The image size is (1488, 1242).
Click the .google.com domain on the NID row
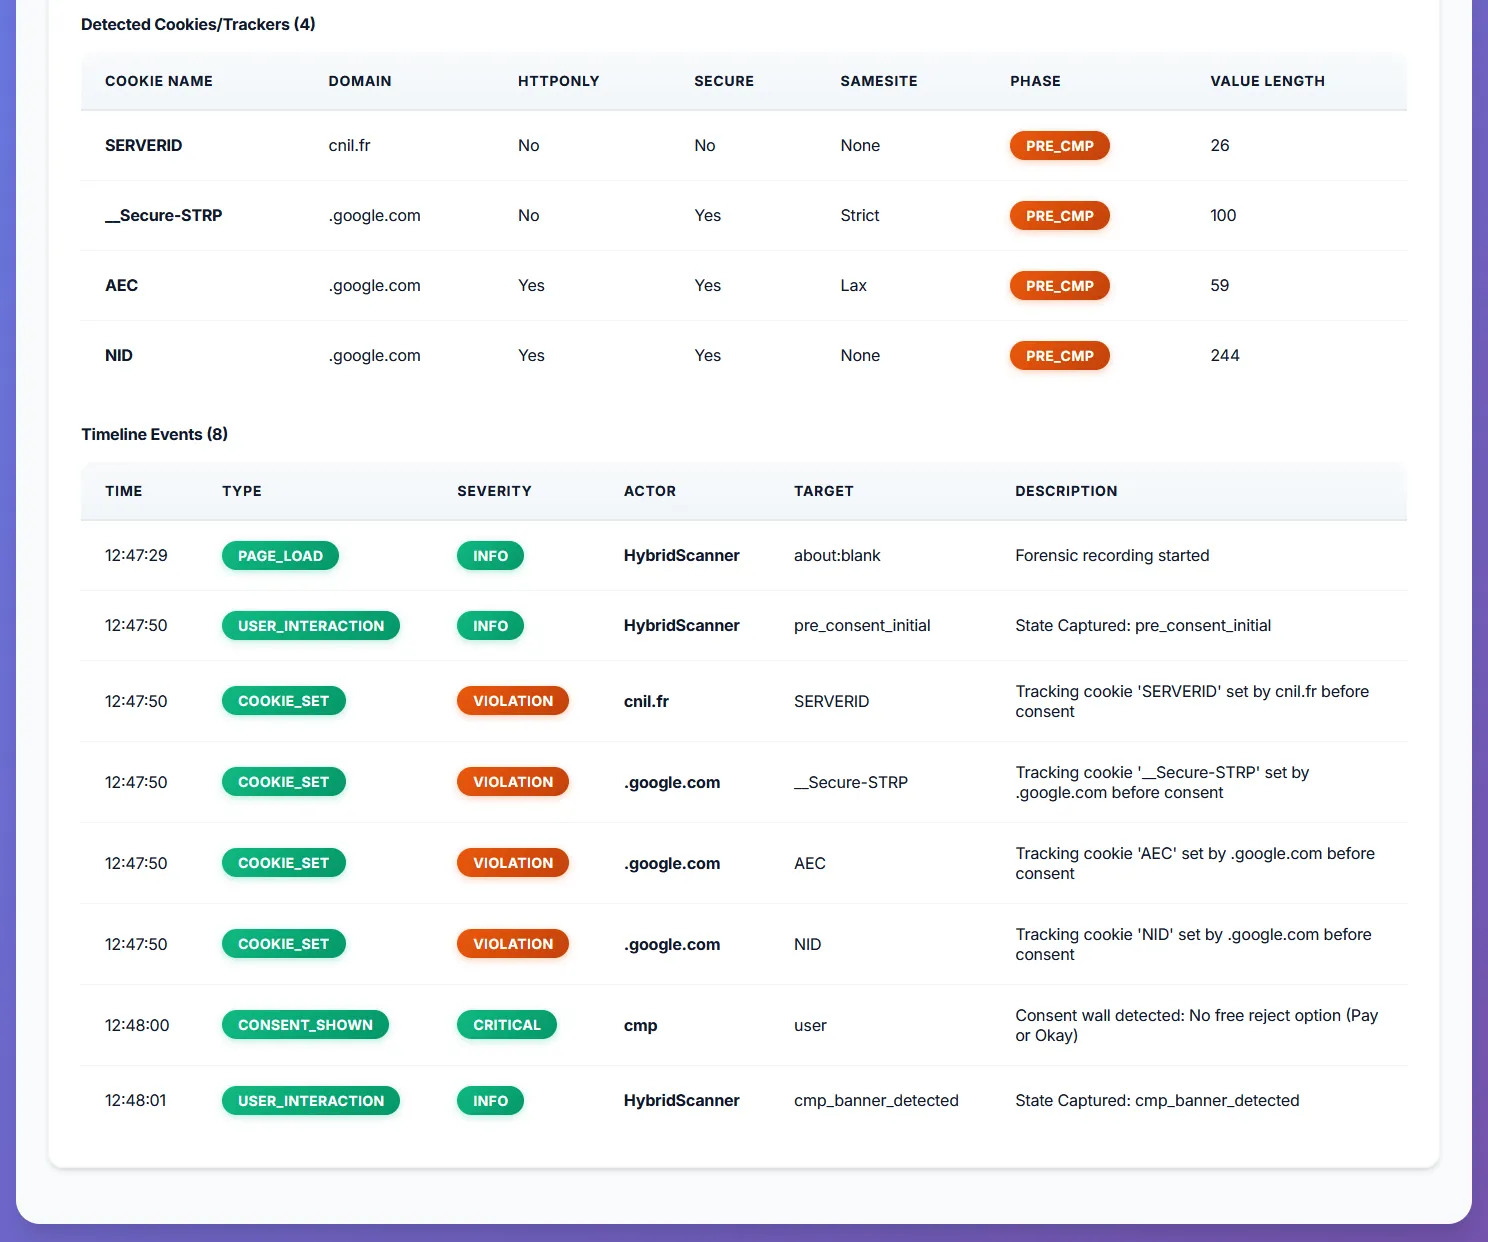[x=375, y=355]
